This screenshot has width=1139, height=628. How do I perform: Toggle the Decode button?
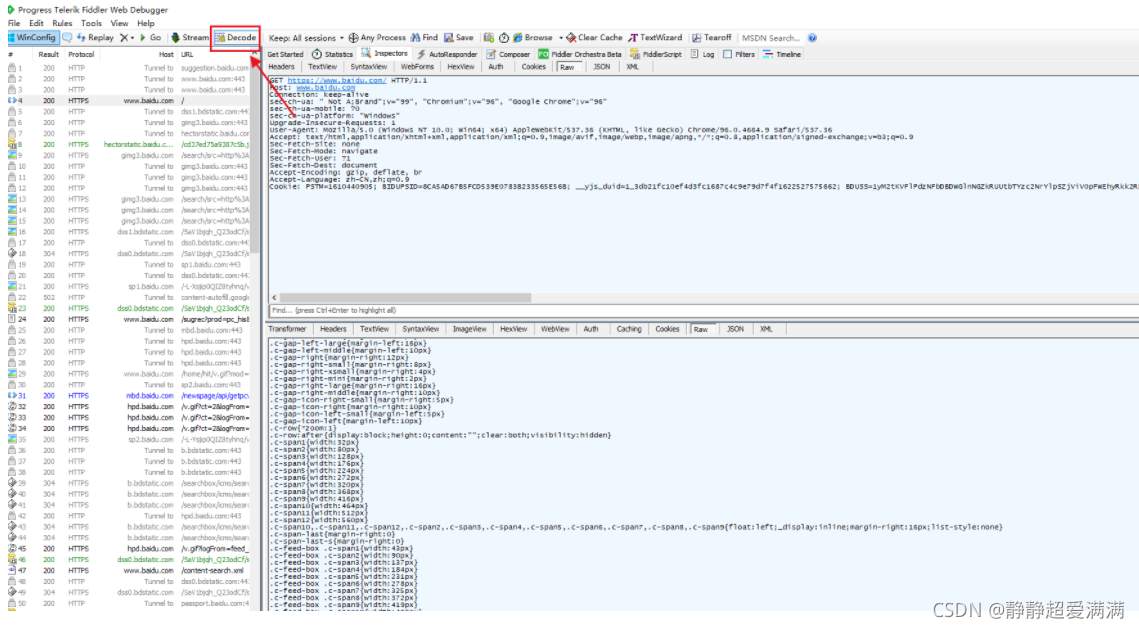235,37
